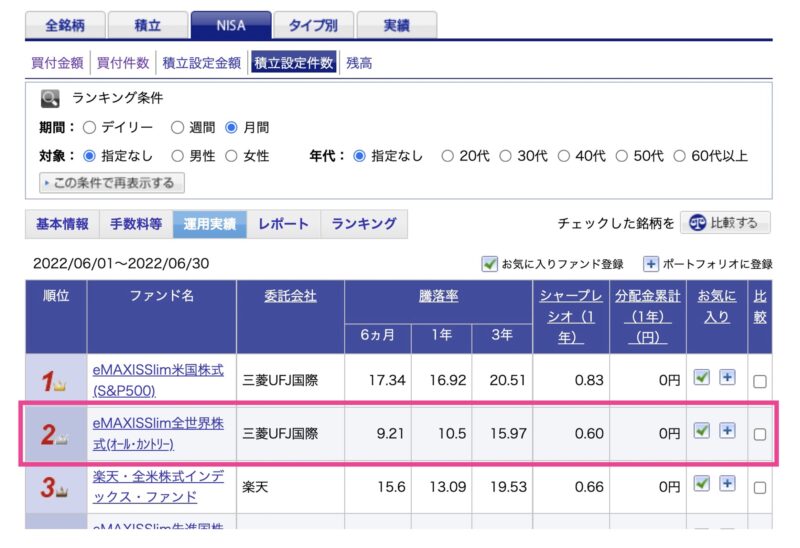Screen dimensions: 800x548
Task: Check compare box for 楽天・全米株式
Action: coord(760,488)
